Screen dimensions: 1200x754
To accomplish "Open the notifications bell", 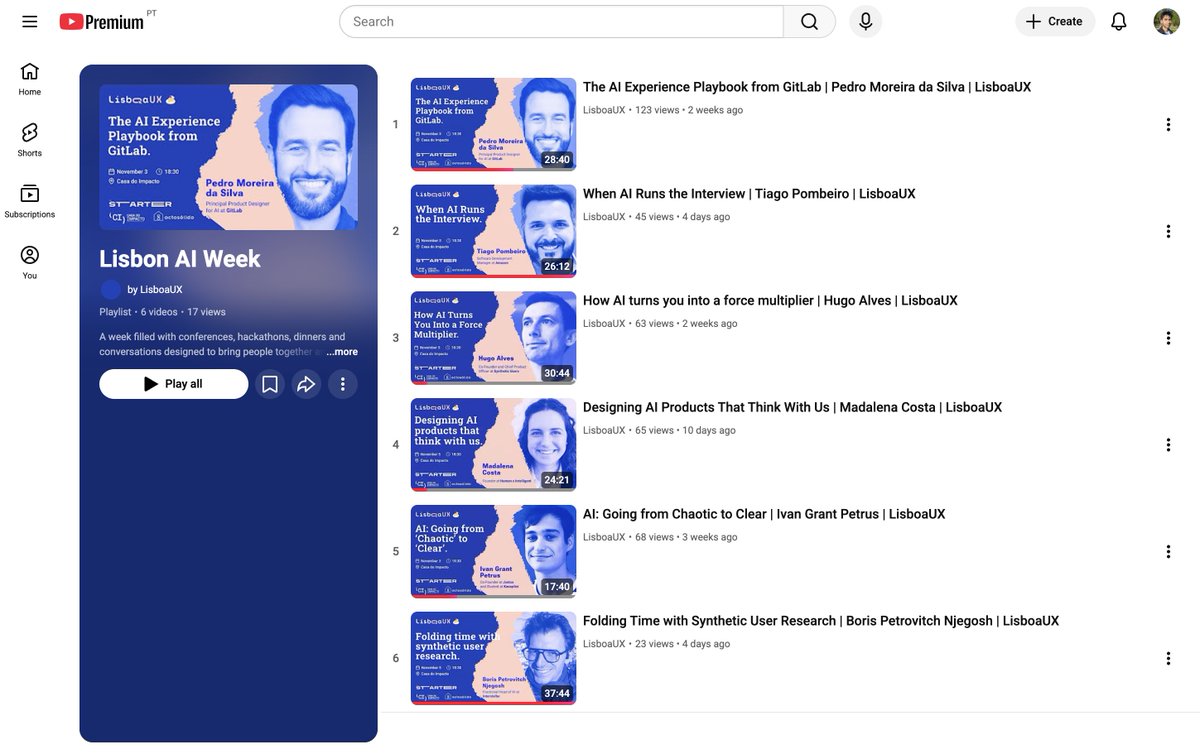I will point(1119,22).
